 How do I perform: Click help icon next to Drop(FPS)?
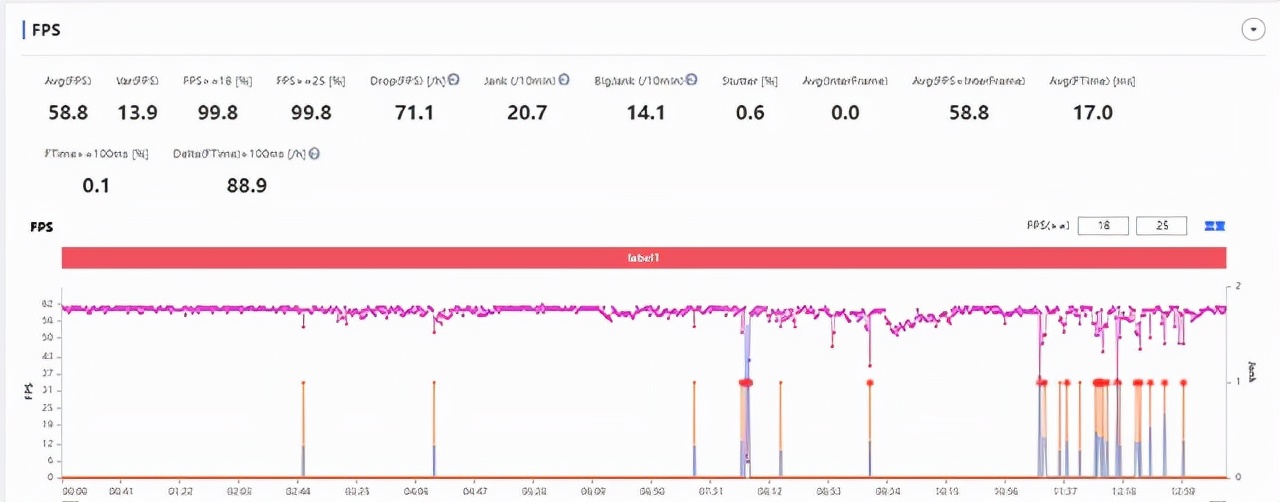(454, 80)
